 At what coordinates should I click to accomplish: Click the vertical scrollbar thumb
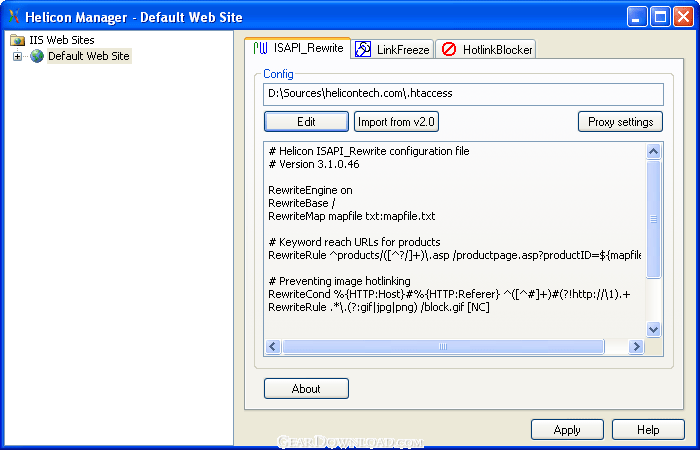click(654, 219)
